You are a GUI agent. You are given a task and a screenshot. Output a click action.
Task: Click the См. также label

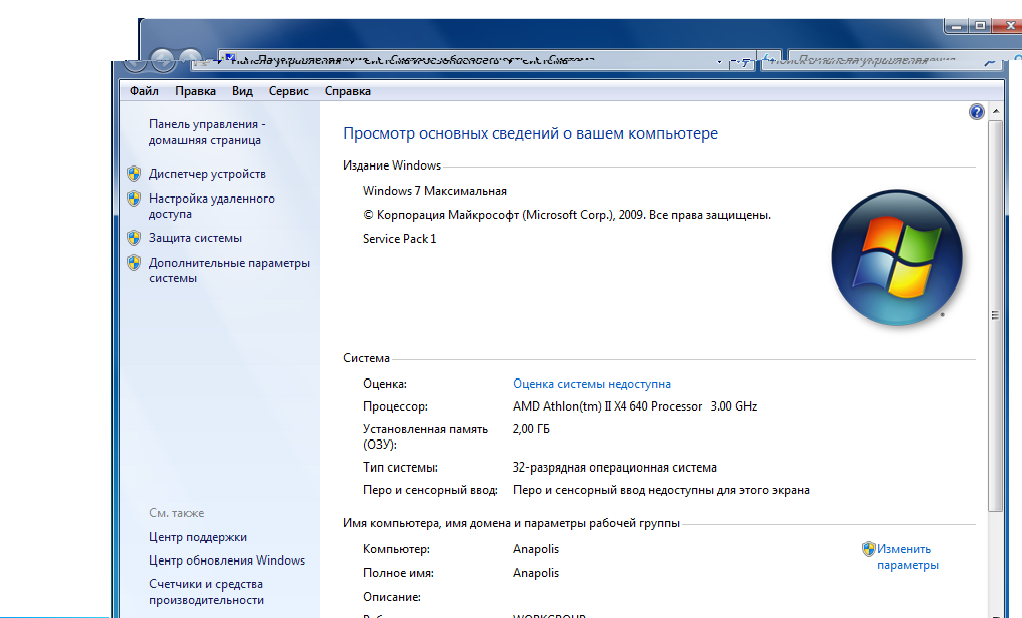tap(177, 513)
